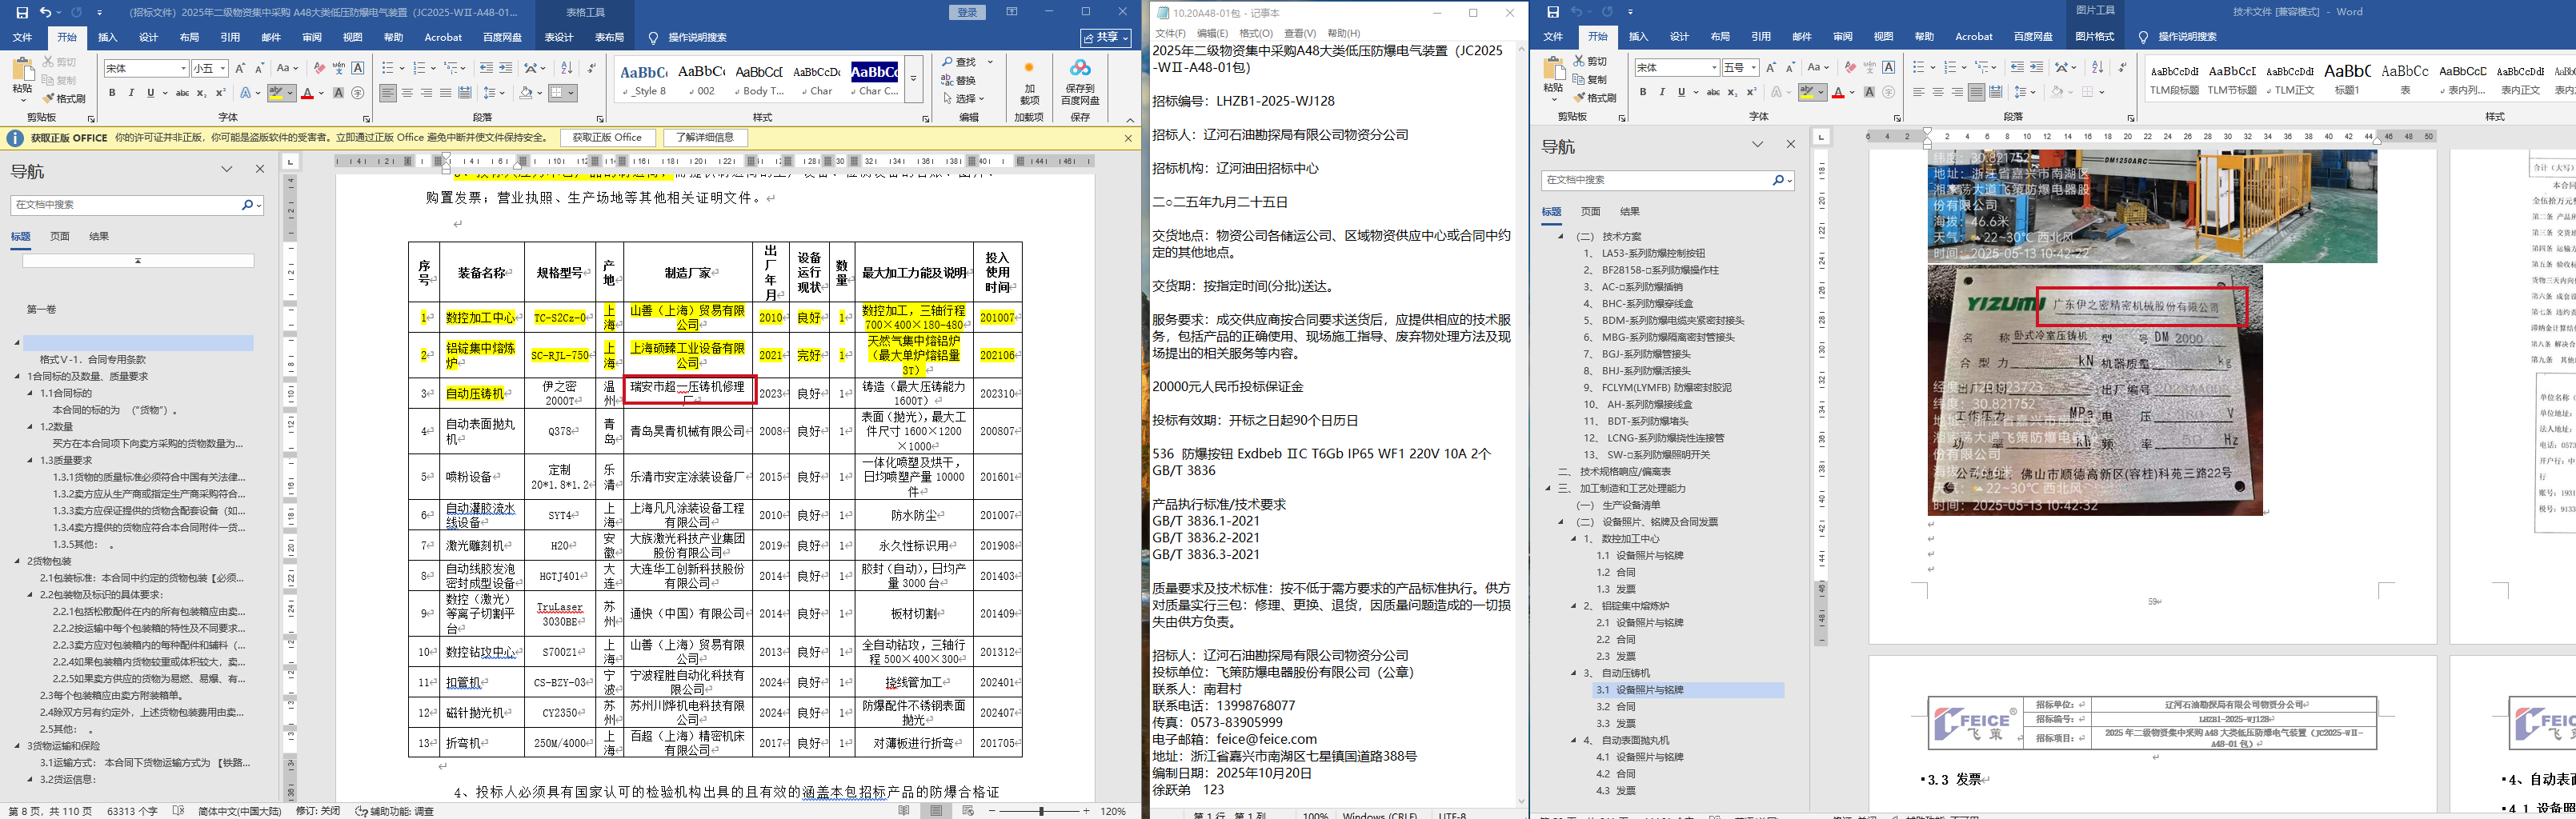
Task: Toggle Italic in 招标文件 Word window
Action: tap(131, 93)
